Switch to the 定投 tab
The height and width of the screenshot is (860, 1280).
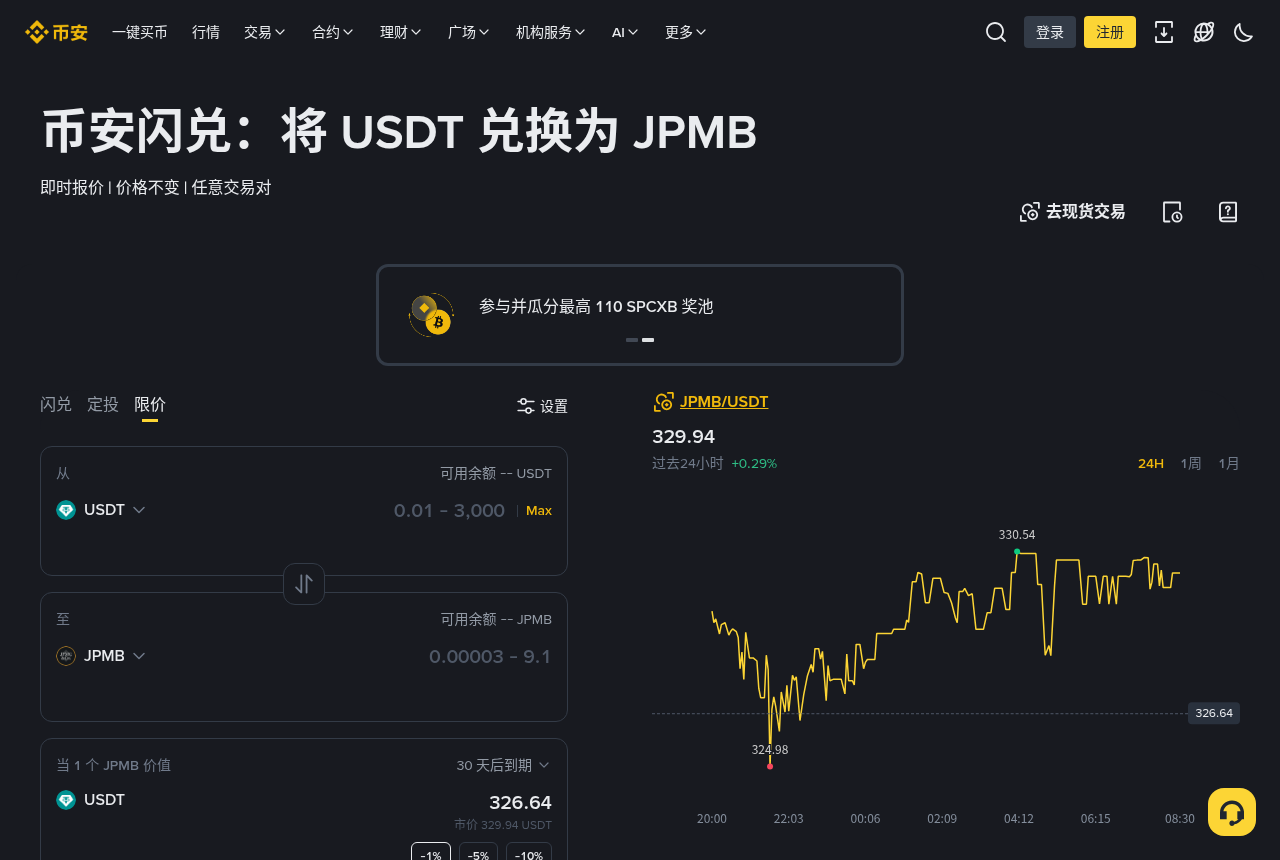tap(103, 404)
